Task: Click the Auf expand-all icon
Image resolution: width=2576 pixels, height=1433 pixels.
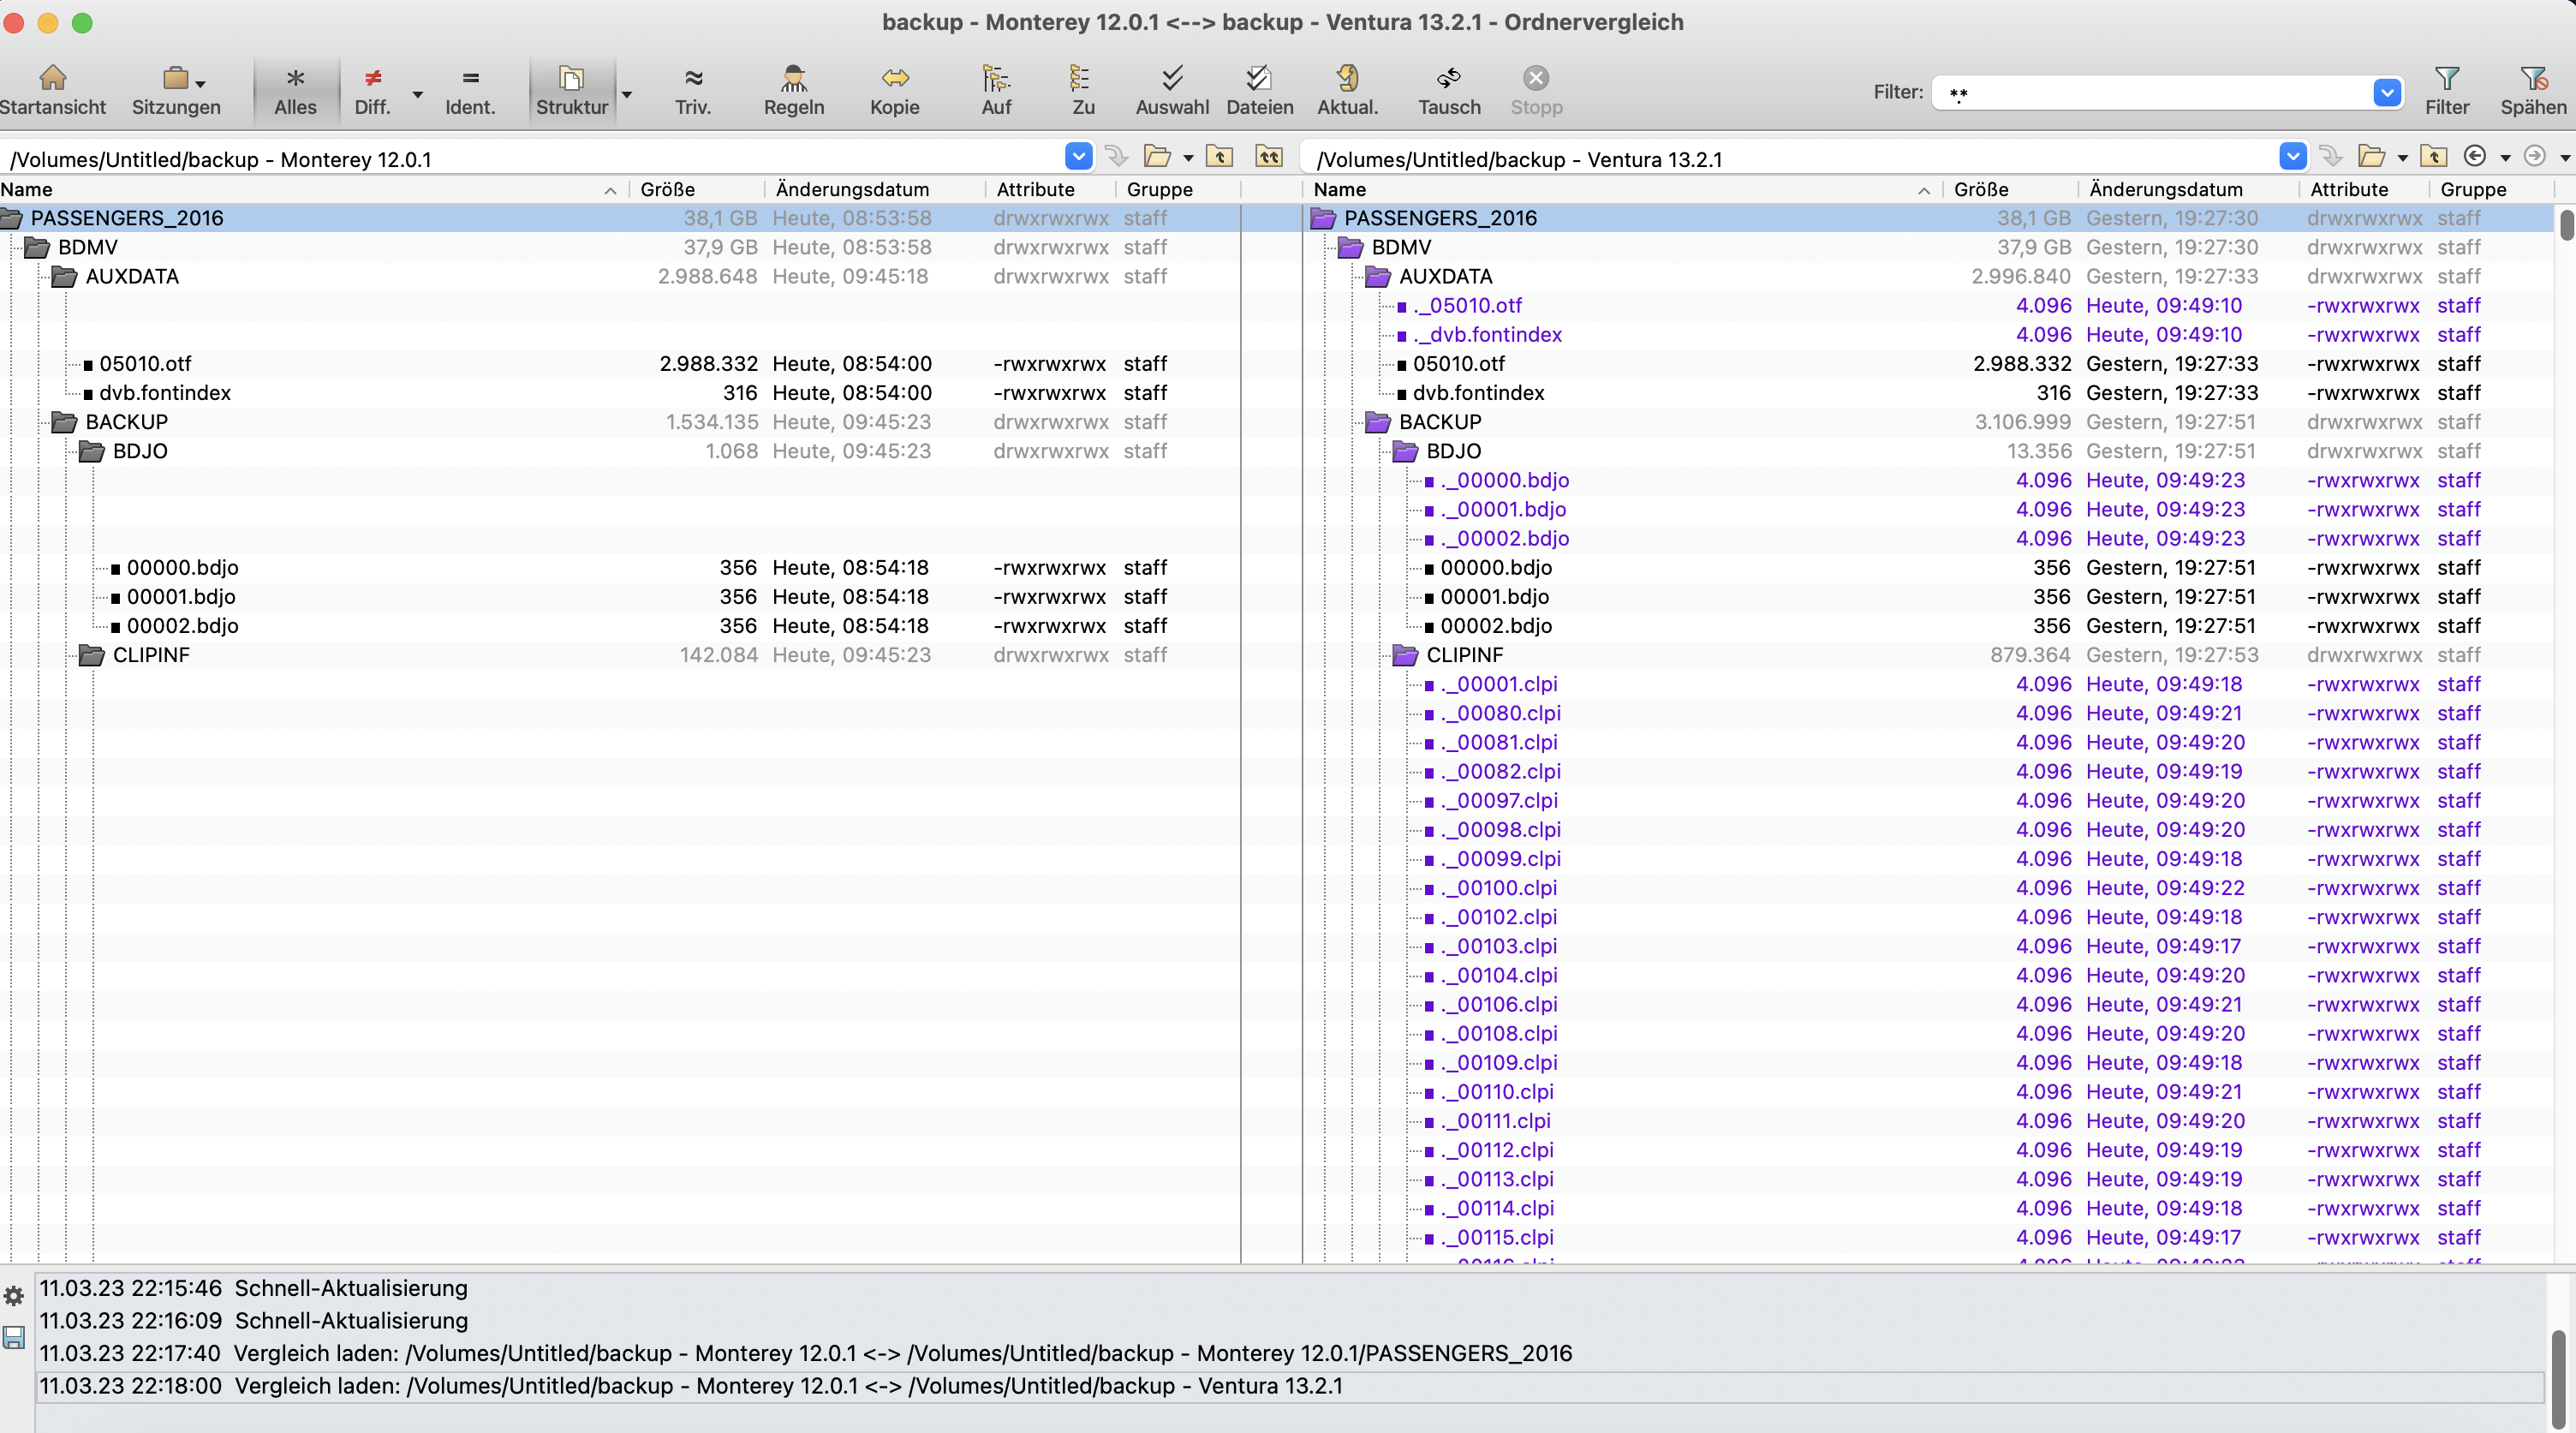Action: [995, 78]
